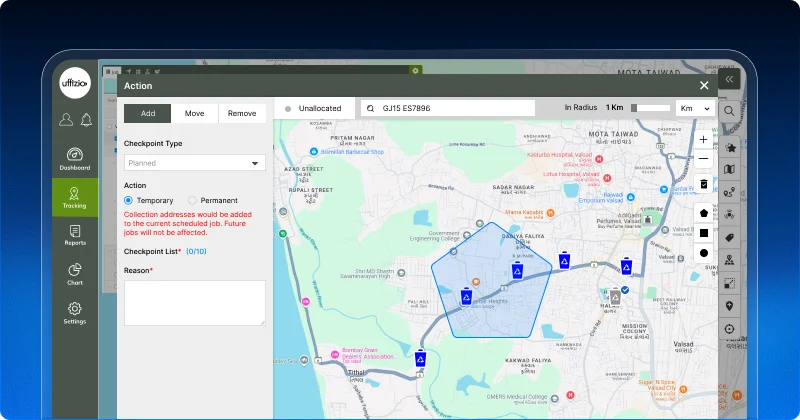Click the resize squares icon on right toolbar
This screenshot has width=800, height=420.
tap(730, 283)
